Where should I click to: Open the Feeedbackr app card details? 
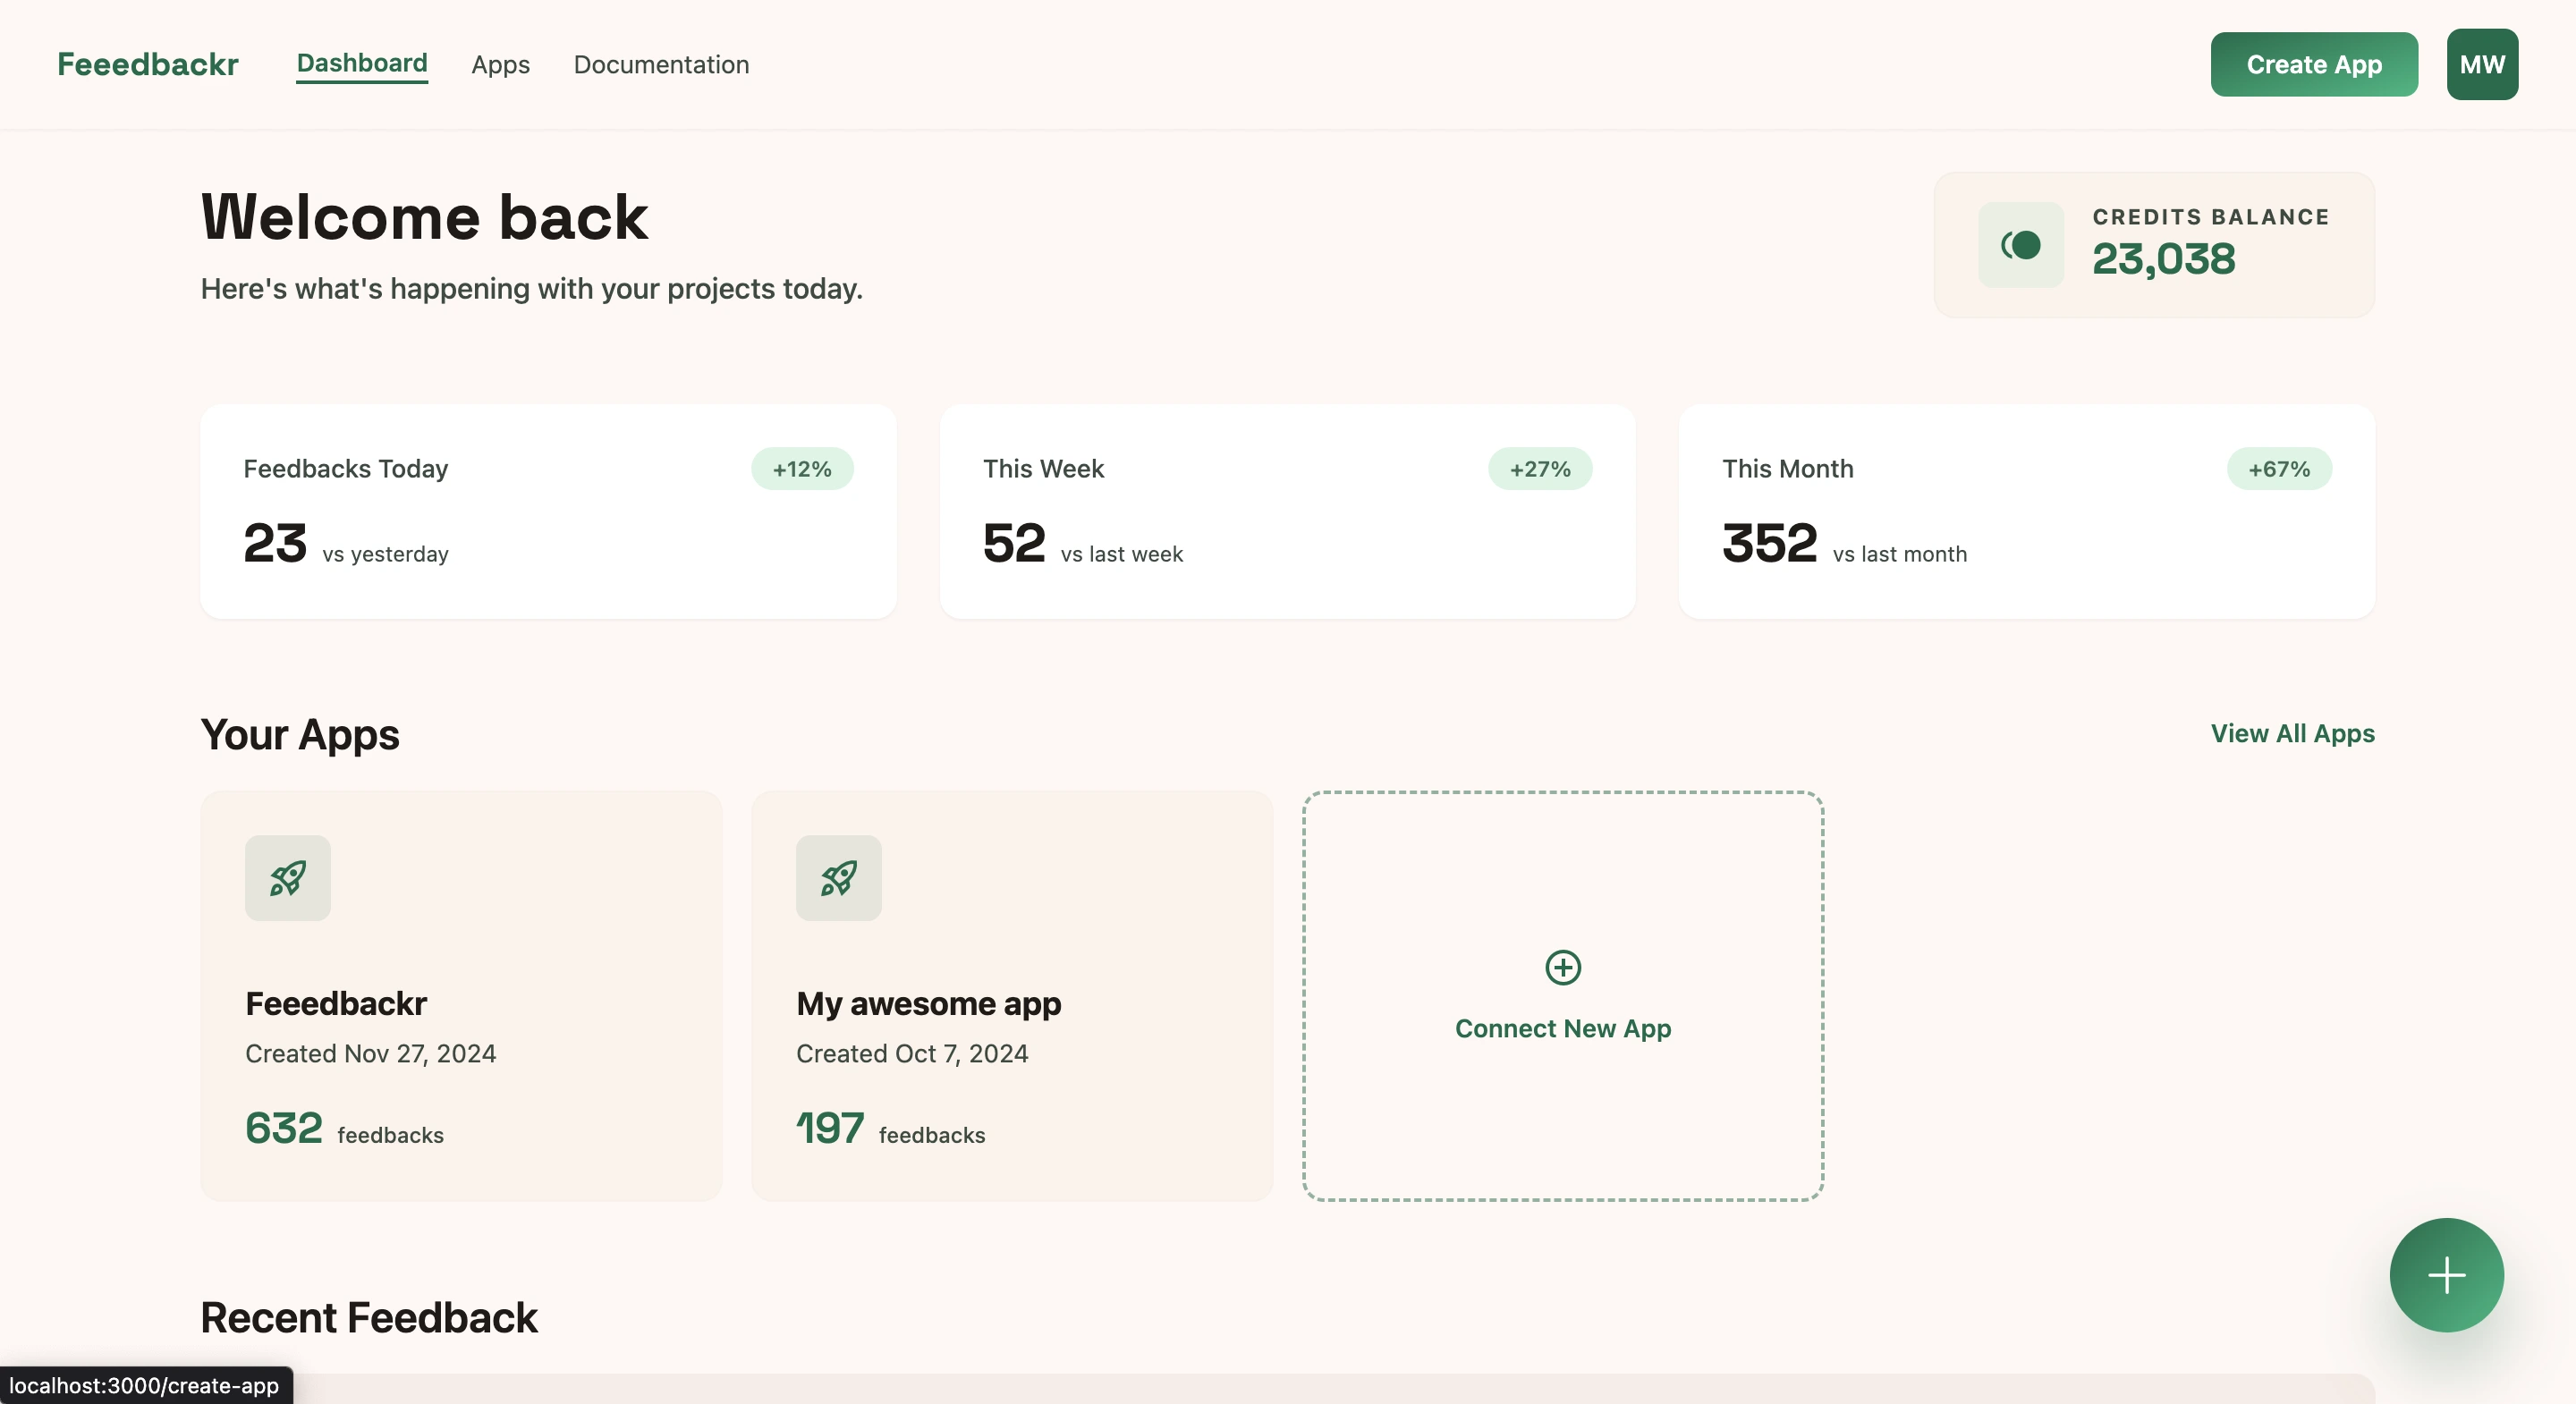461,1000
